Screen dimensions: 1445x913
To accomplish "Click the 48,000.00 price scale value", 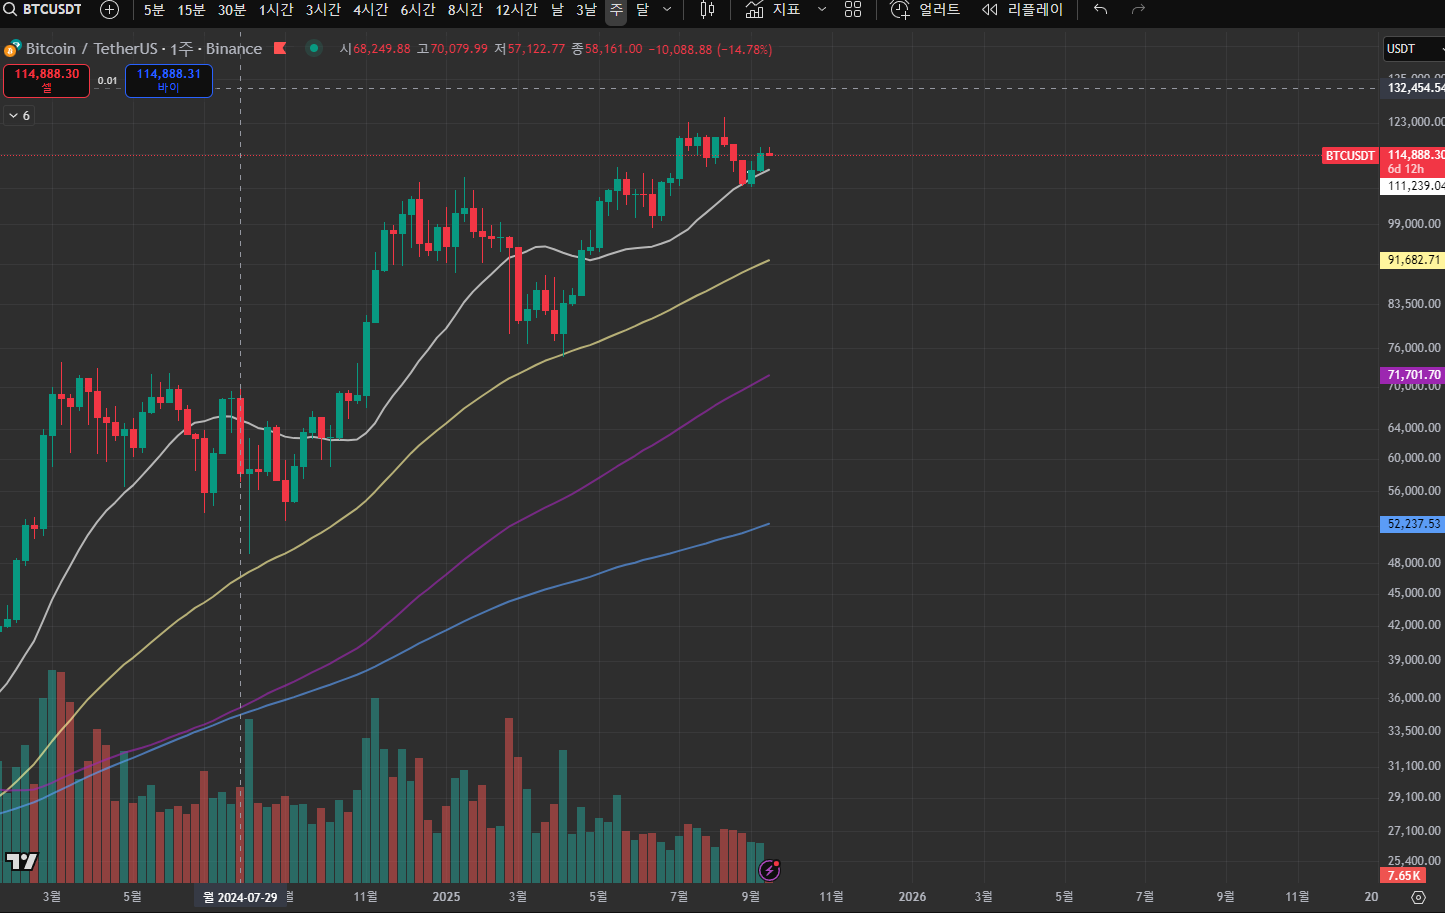I will coord(1414,563).
